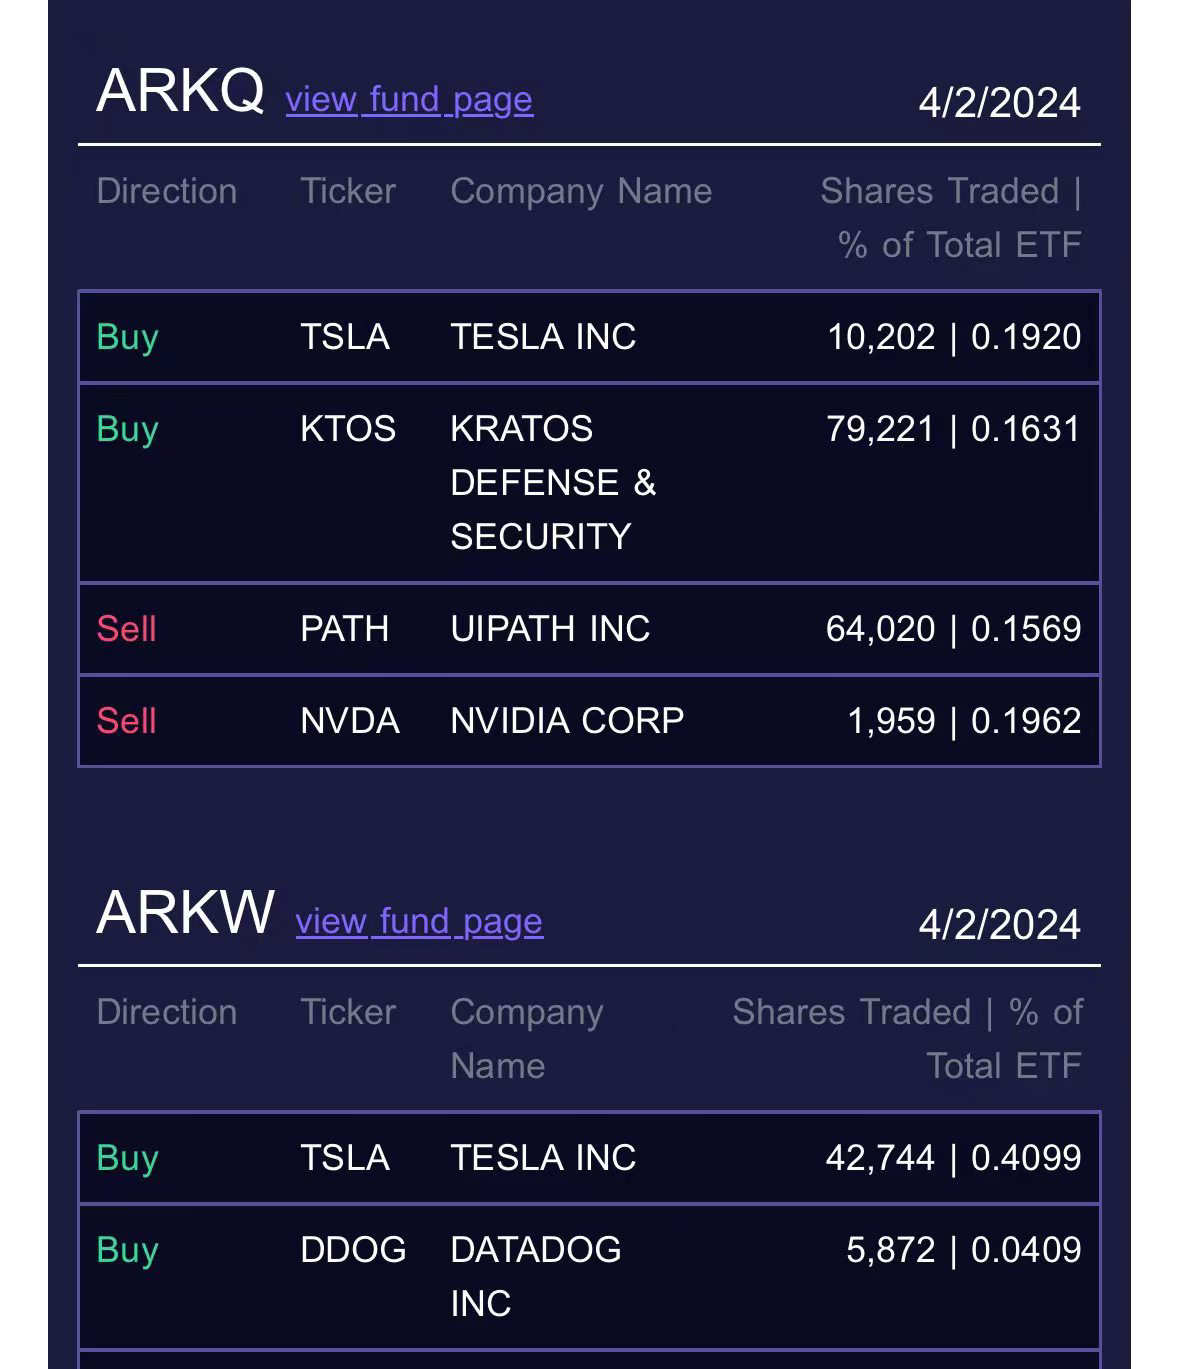Open the ARKW view fund page link
This screenshot has width=1179, height=1369.
(419, 921)
